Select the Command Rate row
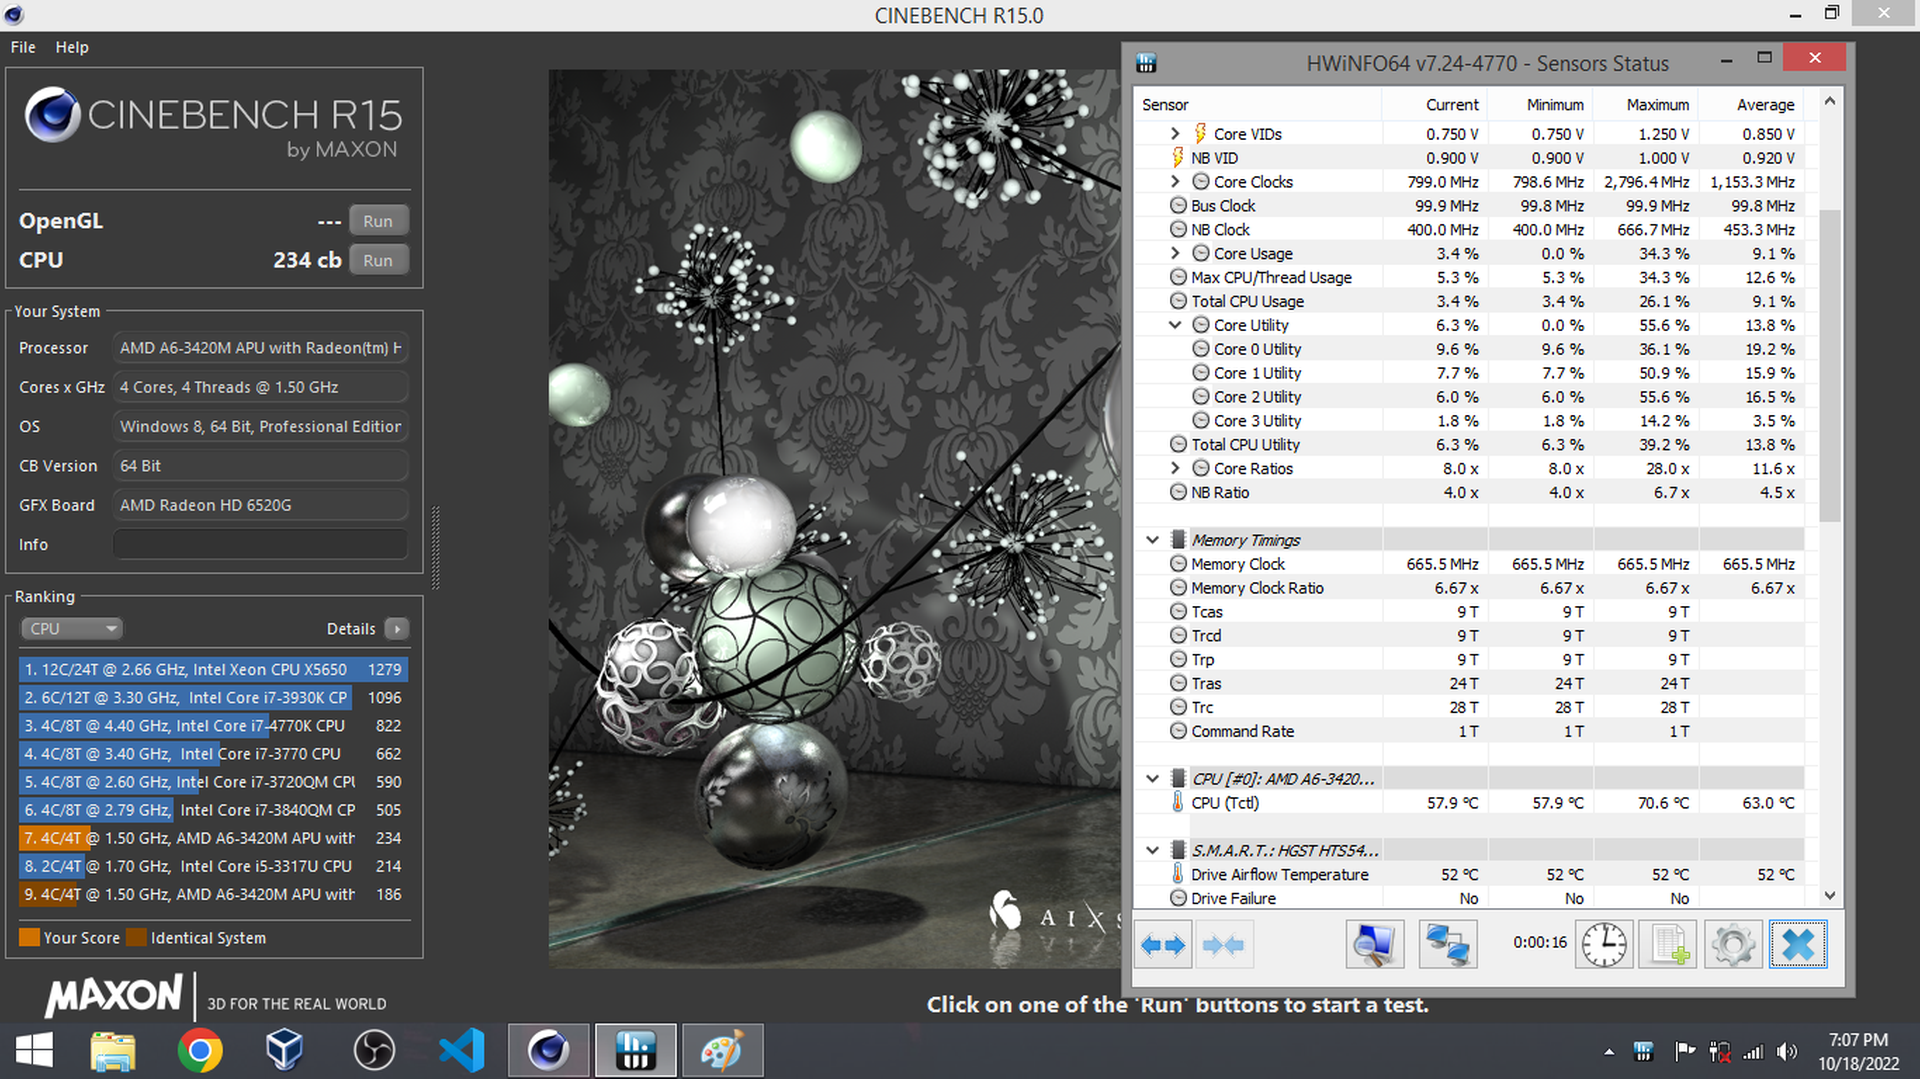Screen dimensions: 1920x1079 pos(1469,731)
